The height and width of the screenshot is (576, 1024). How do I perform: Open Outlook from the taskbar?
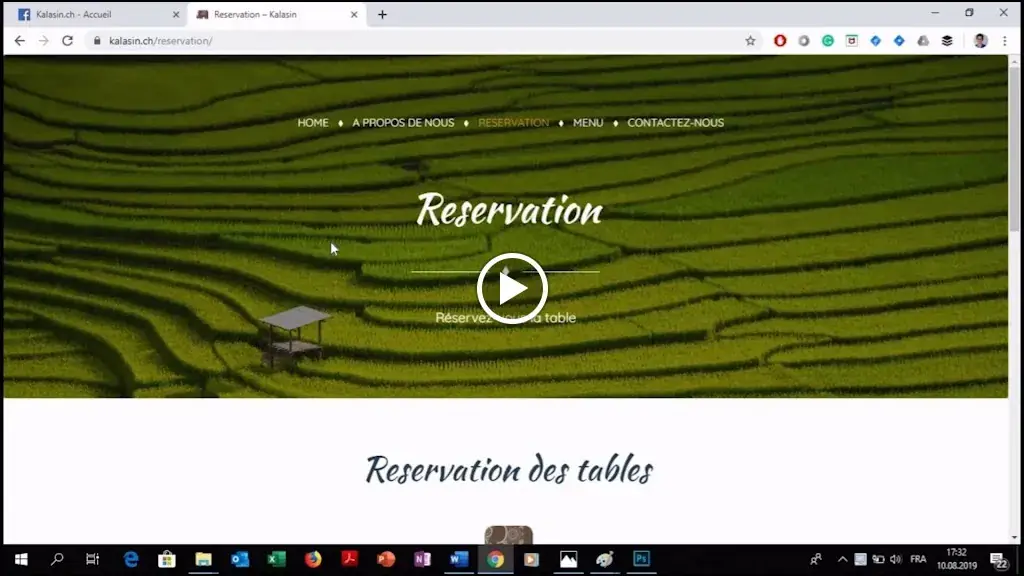click(239, 560)
